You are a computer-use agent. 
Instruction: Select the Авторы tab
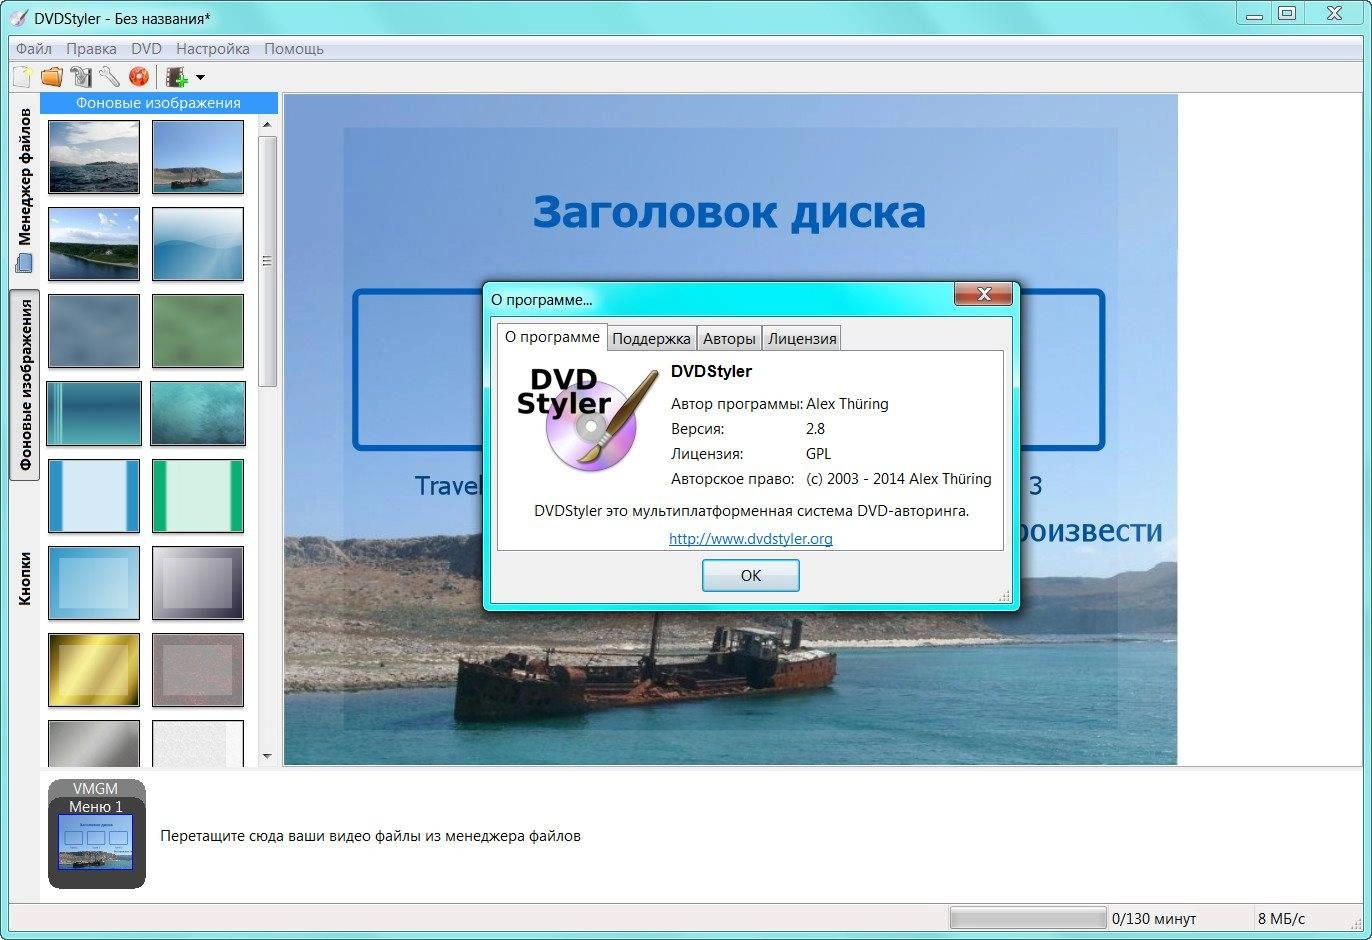tap(729, 339)
